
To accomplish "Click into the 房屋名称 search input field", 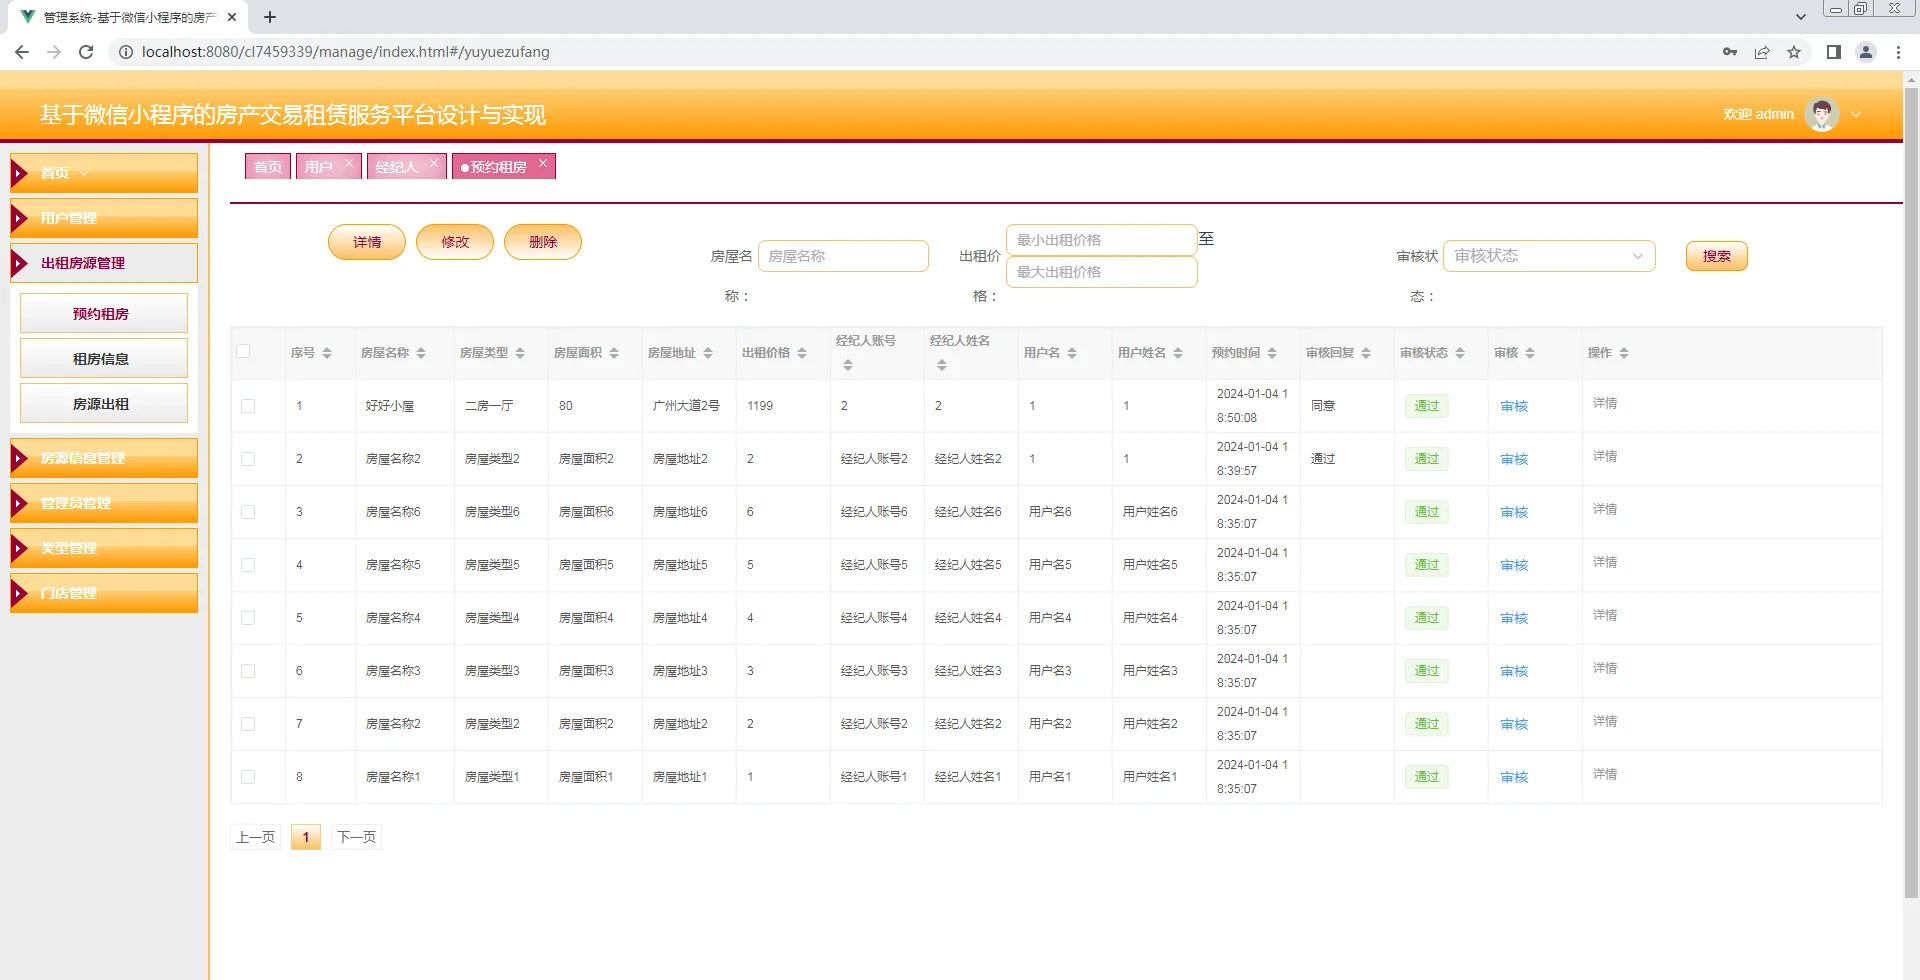I will pos(844,256).
